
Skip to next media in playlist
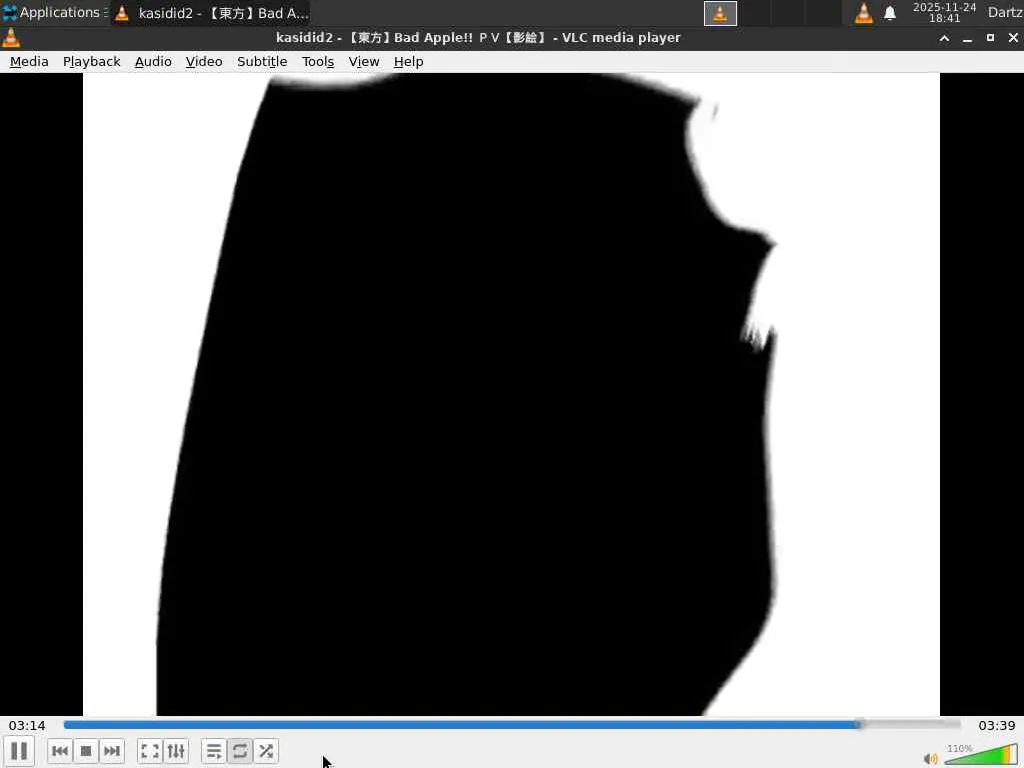tap(112, 751)
